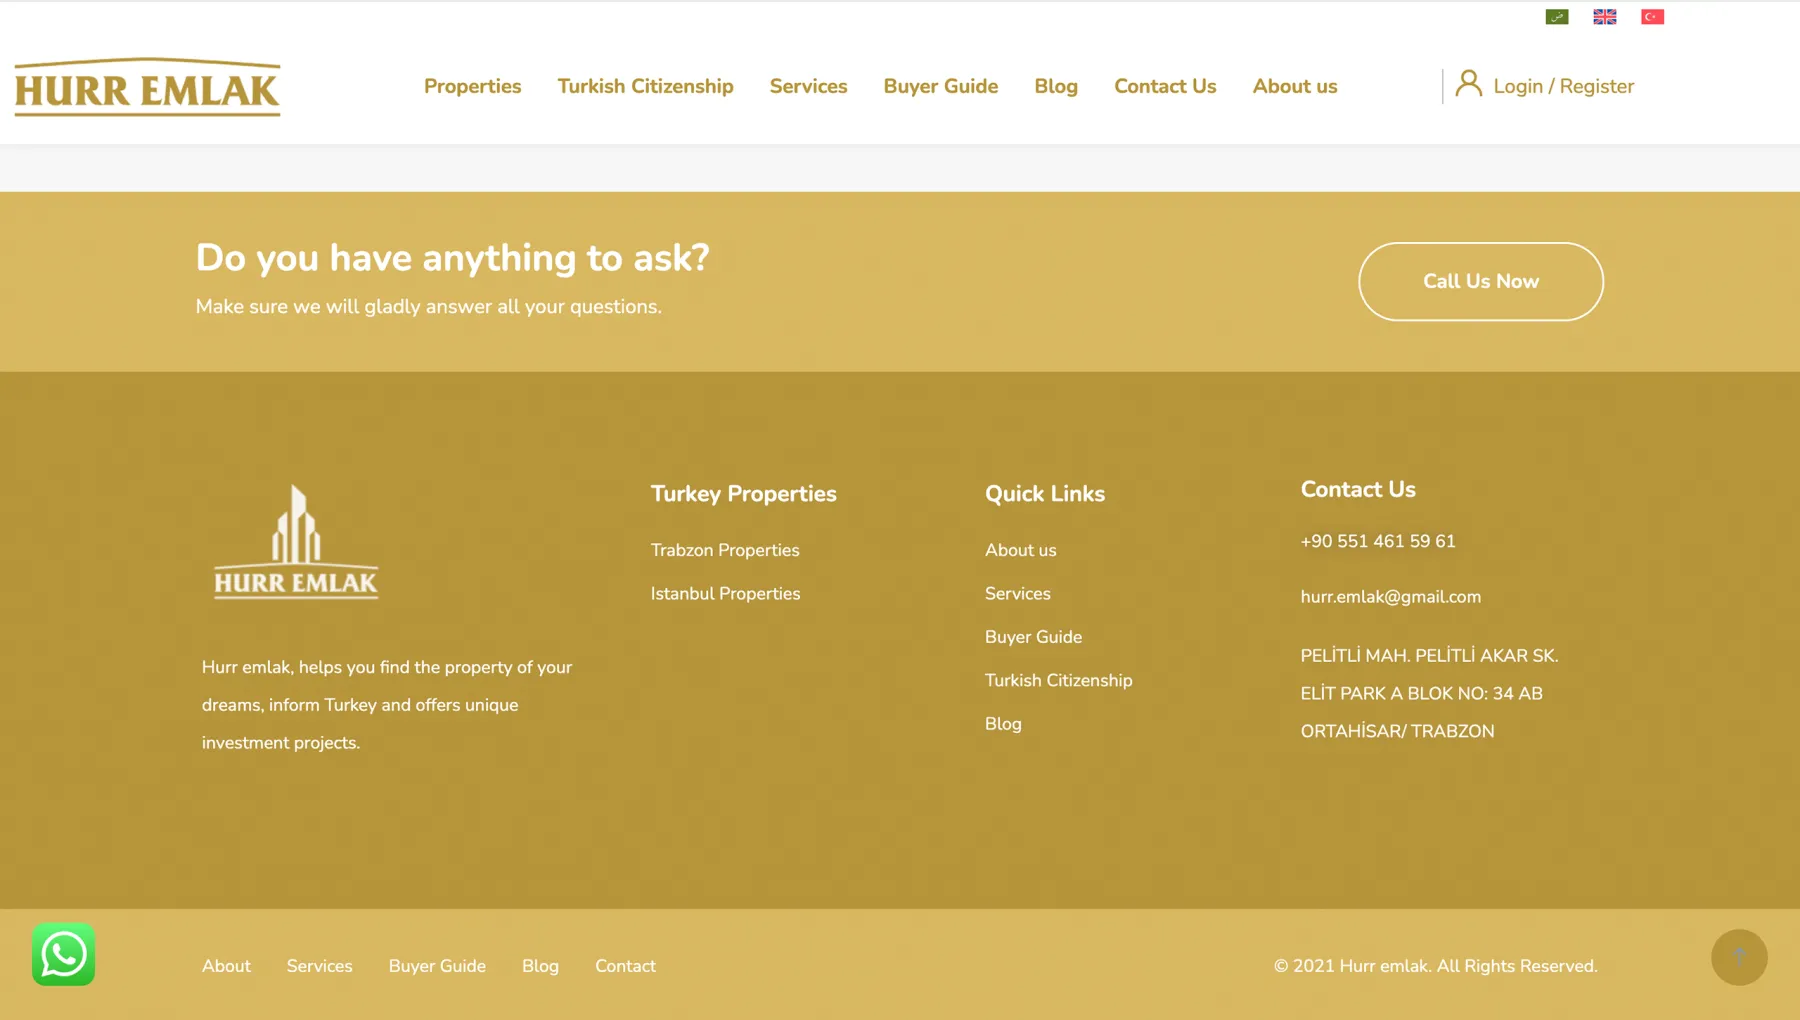This screenshot has height=1020, width=1800.
Task: Open Contact Us in the header menu
Action: click(1165, 87)
